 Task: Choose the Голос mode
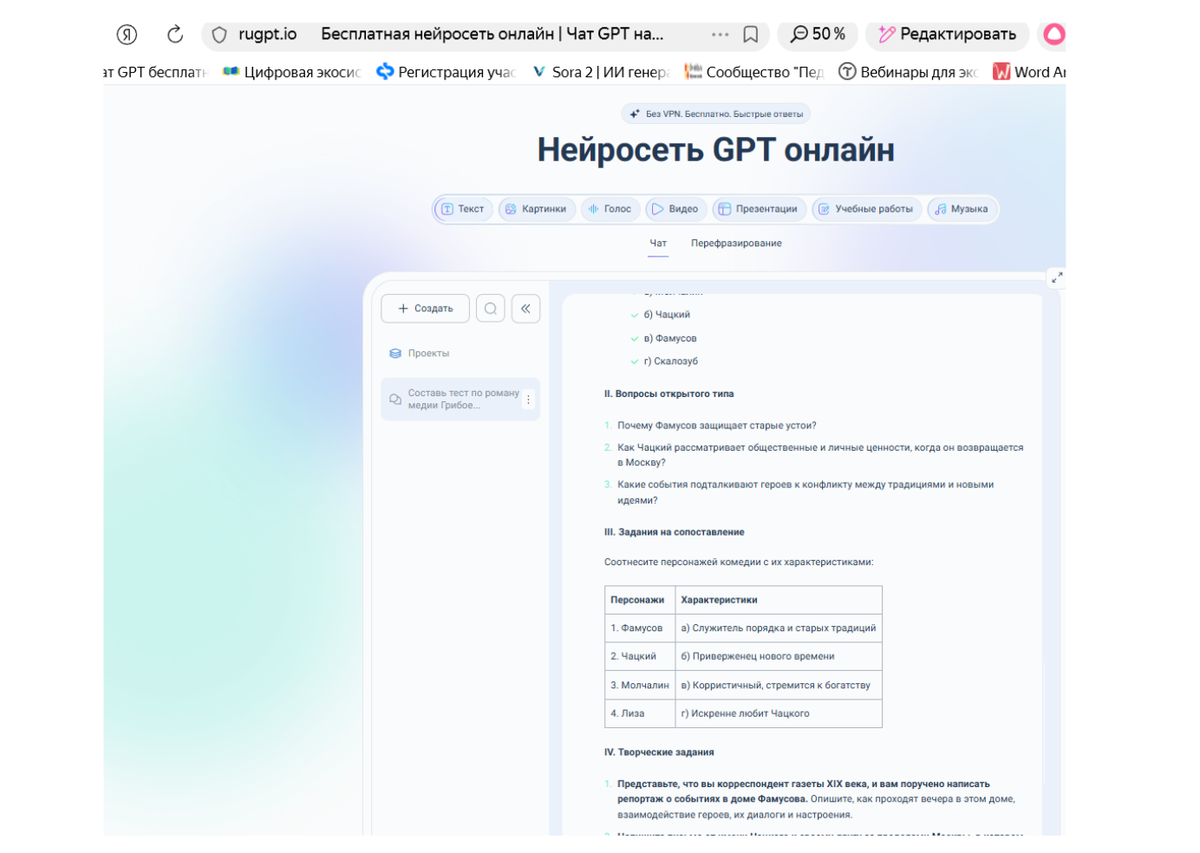[x=610, y=209]
